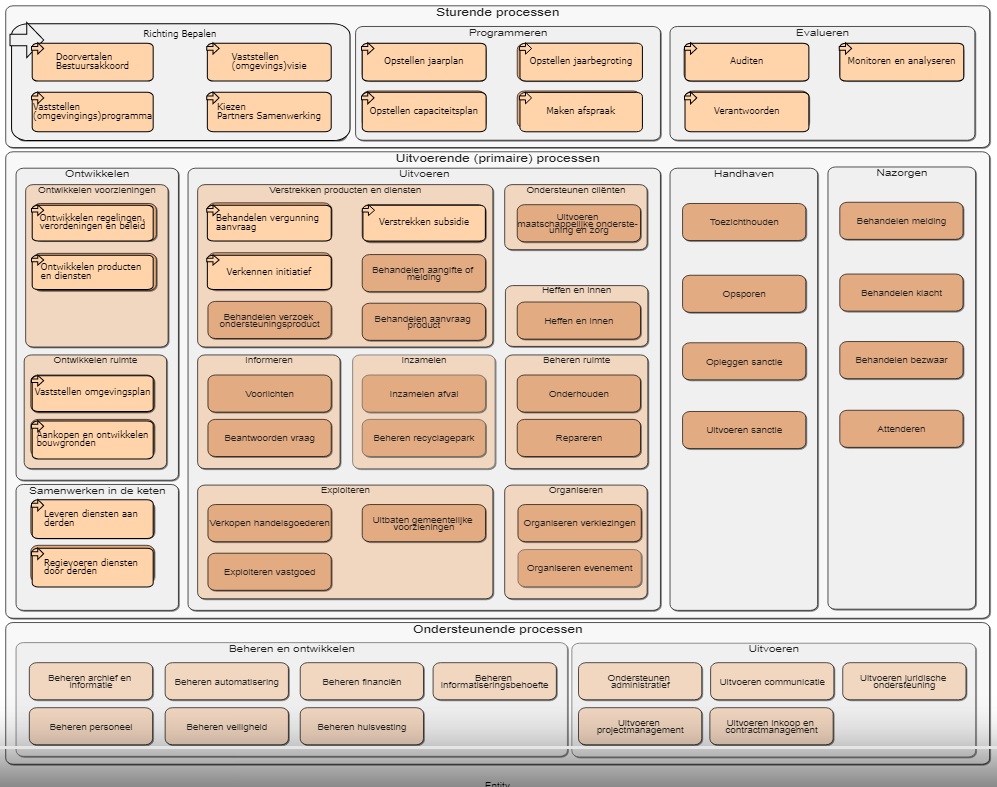The height and width of the screenshot is (787, 997).
Task: Click process arrow icon on Opstellen jaarplan
Action: 368,48
